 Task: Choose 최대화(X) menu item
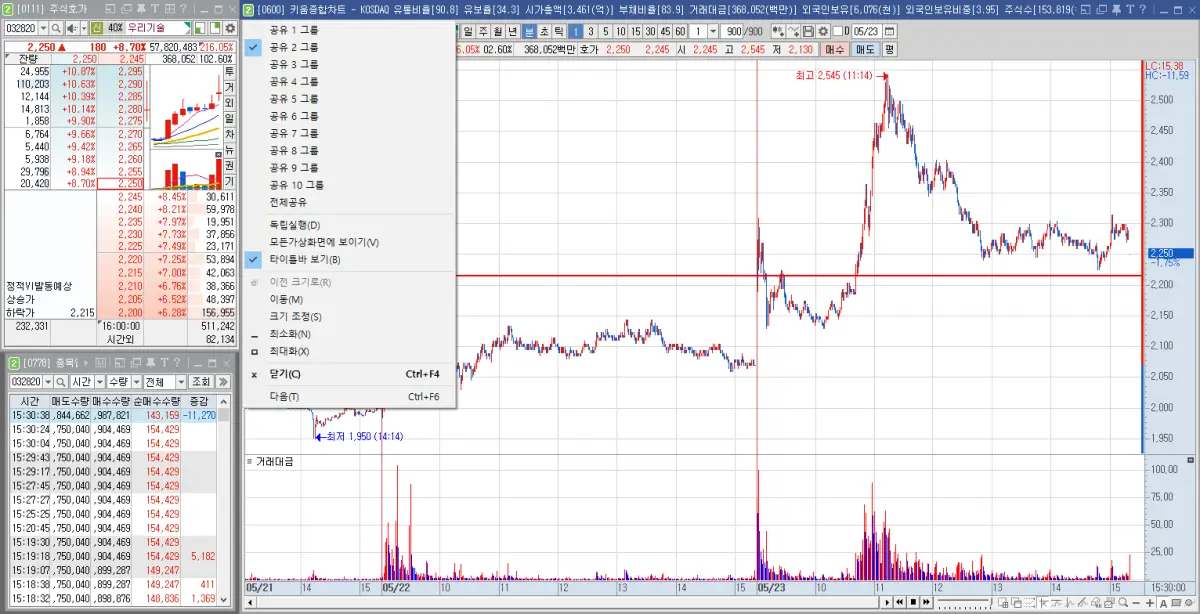click(290, 351)
